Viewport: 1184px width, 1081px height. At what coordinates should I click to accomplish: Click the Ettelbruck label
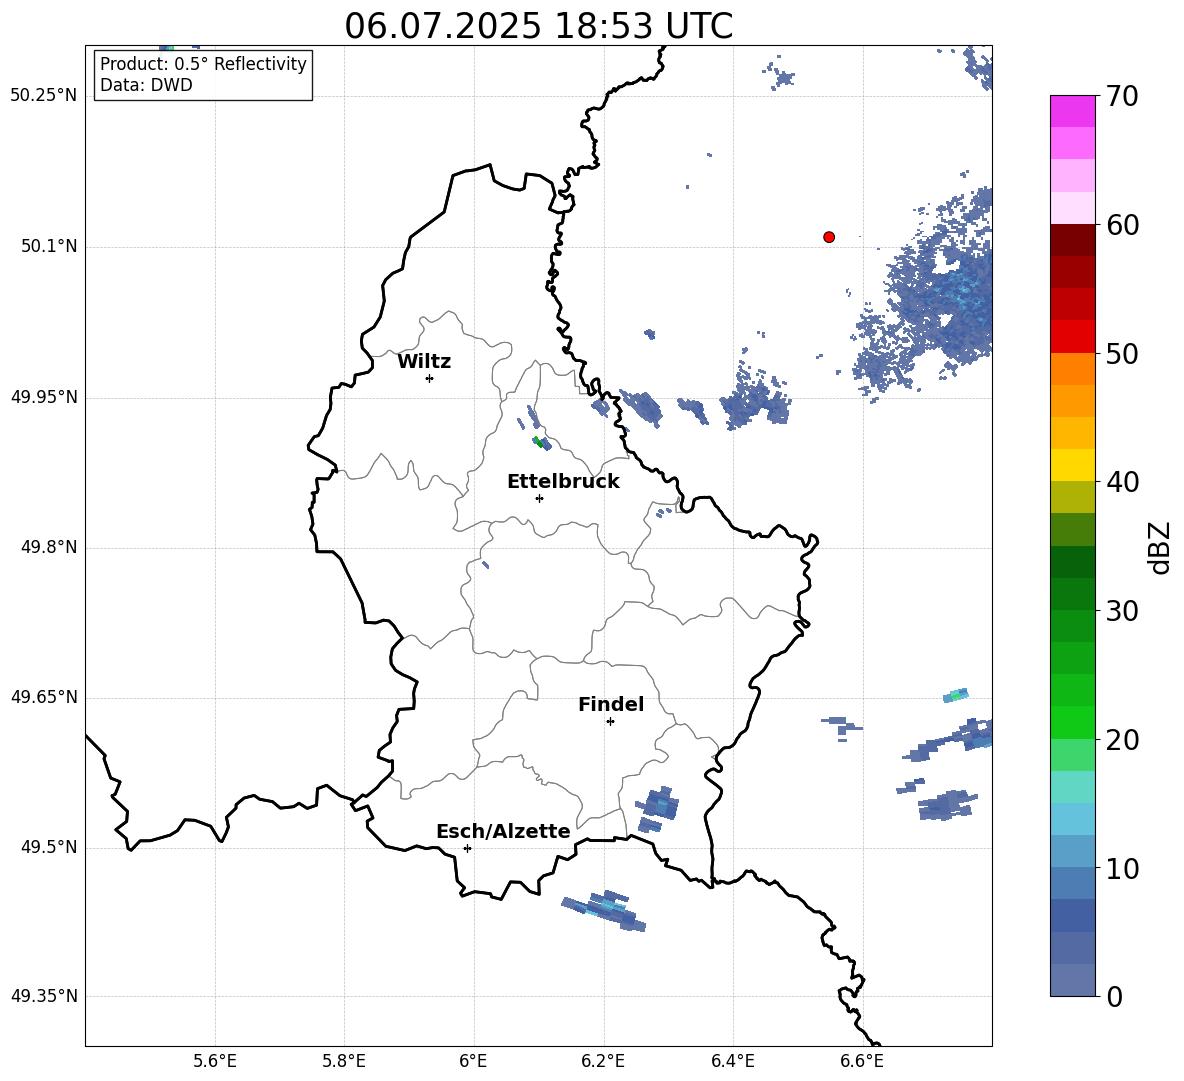[x=563, y=482]
